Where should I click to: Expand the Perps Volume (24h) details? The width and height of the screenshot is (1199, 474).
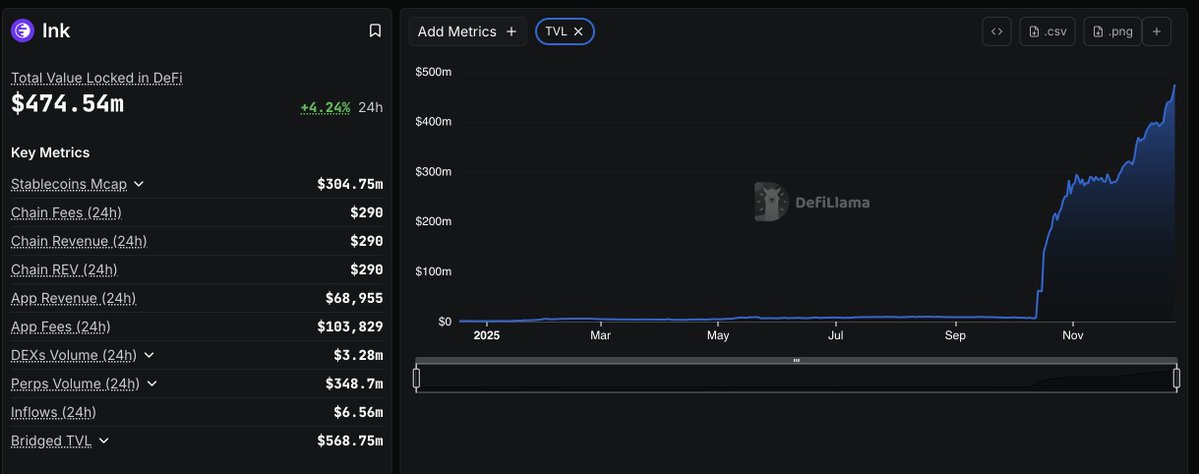(x=151, y=383)
